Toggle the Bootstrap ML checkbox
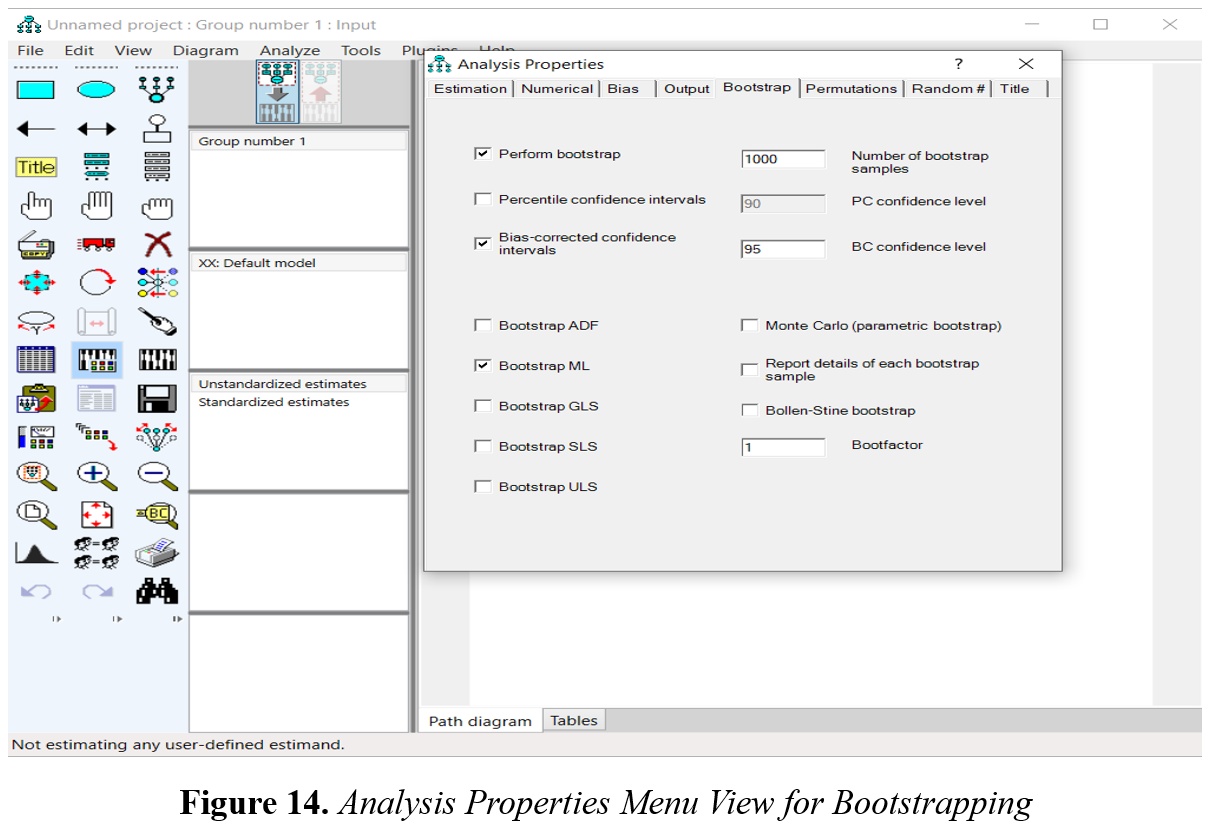The image size is (1213, 821). [483, 366]
